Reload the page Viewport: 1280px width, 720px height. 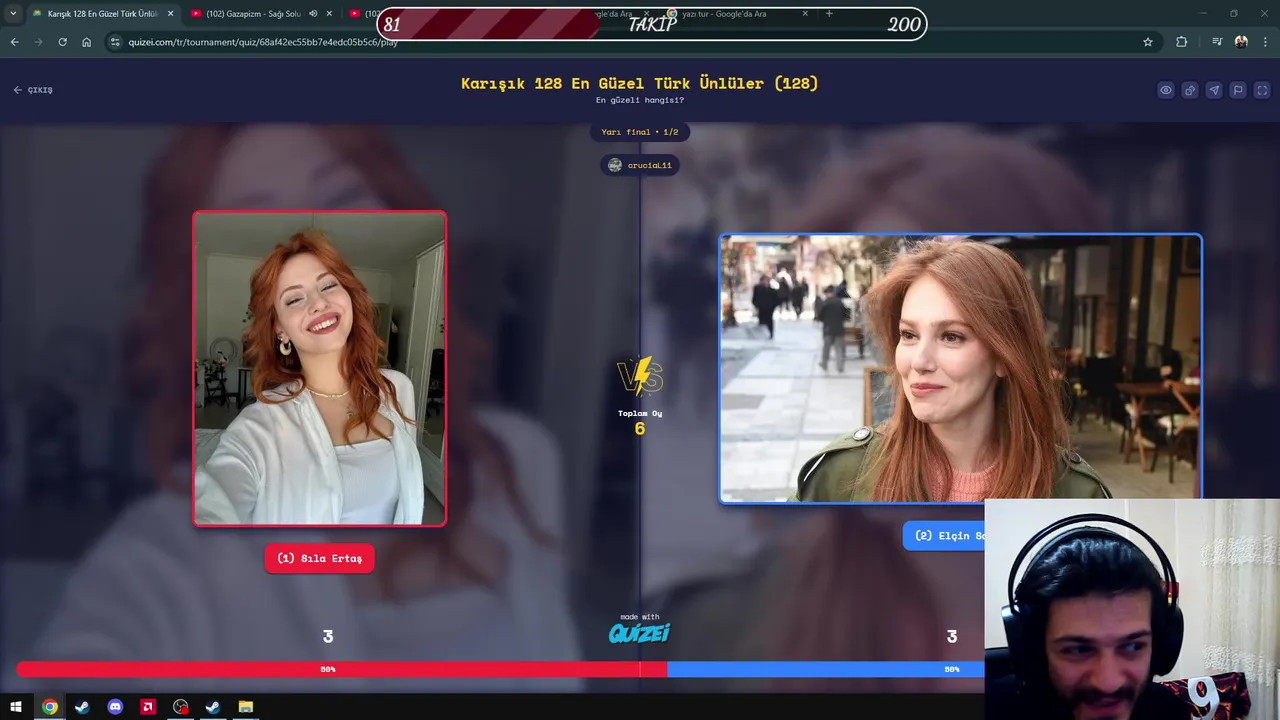[62, 42]
